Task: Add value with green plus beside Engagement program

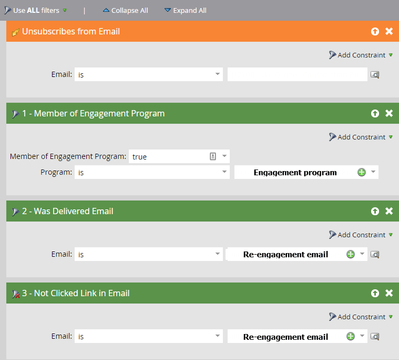Action: pyautogui.click(x=362, y=172)
